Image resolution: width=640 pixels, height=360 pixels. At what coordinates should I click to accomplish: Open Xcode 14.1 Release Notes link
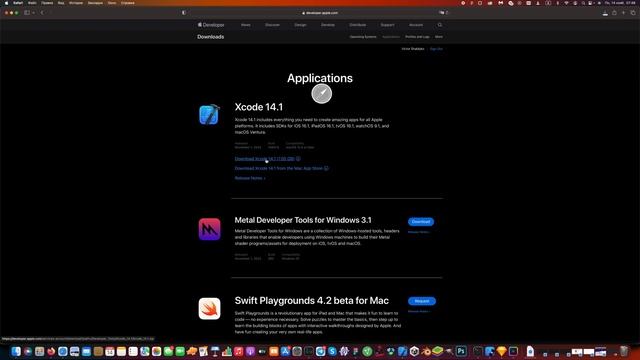tap(250, 178)
